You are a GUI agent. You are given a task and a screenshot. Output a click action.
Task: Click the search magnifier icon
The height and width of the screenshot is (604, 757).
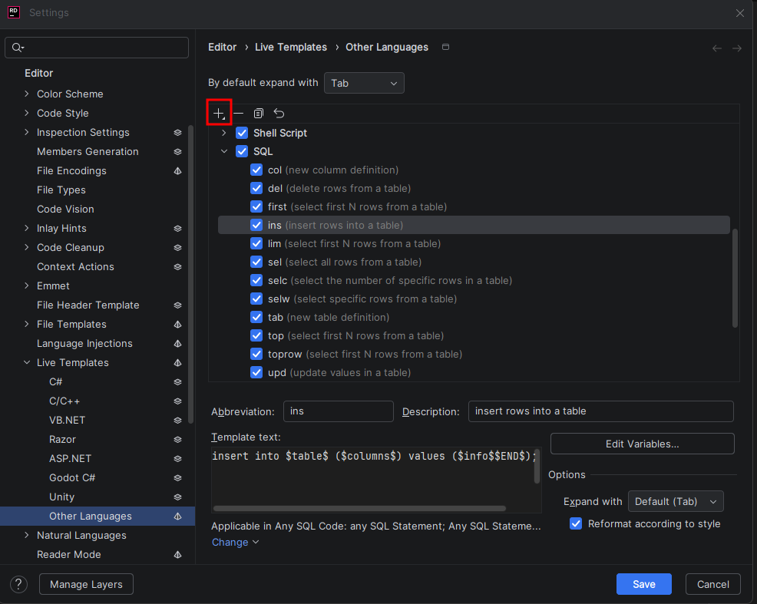click(17, 47)
